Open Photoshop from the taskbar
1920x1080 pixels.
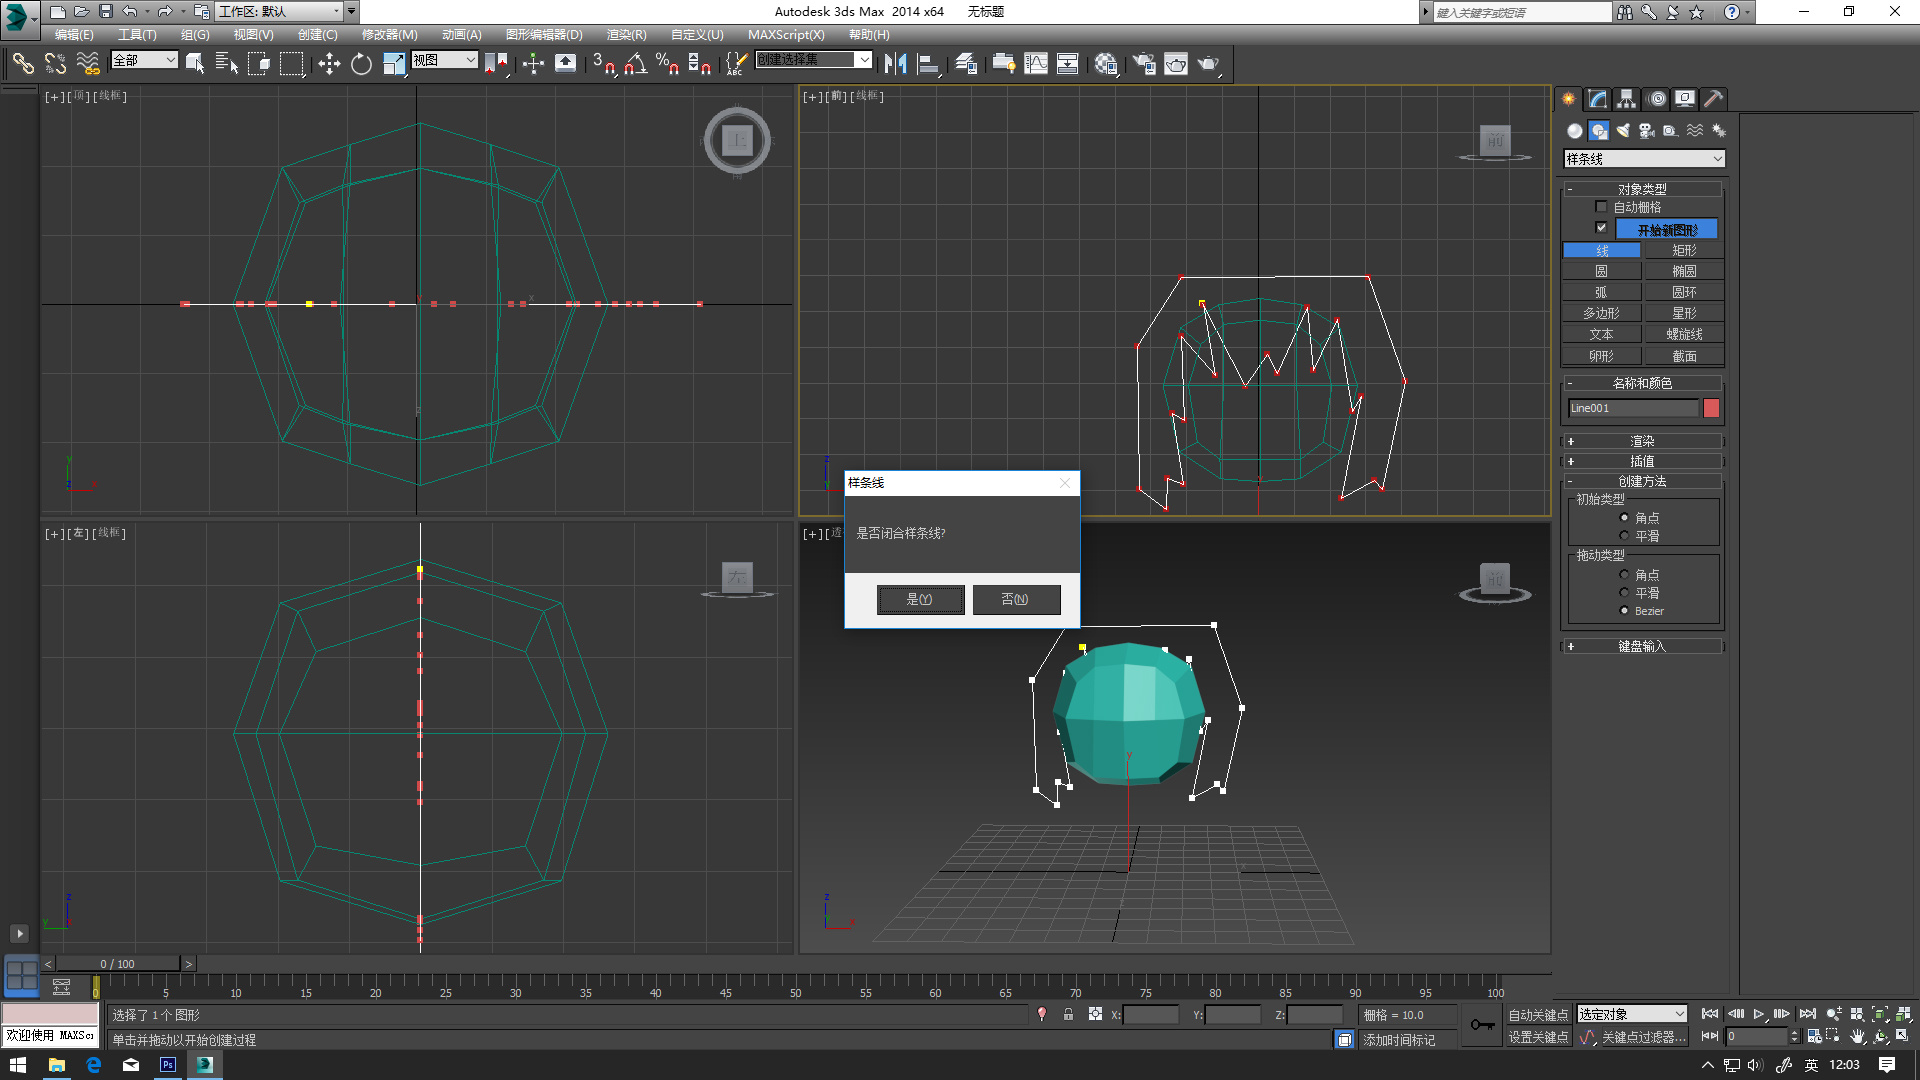point(168,1065)
